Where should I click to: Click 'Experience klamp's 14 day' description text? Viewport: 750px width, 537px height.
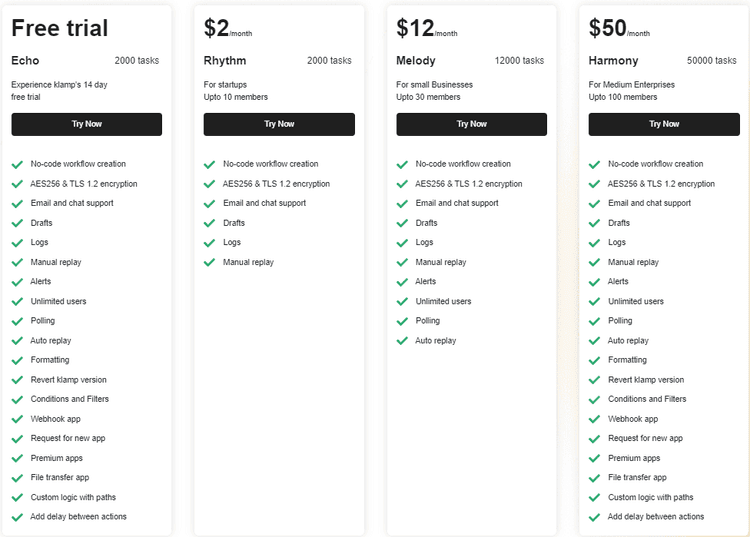[59, 85]
